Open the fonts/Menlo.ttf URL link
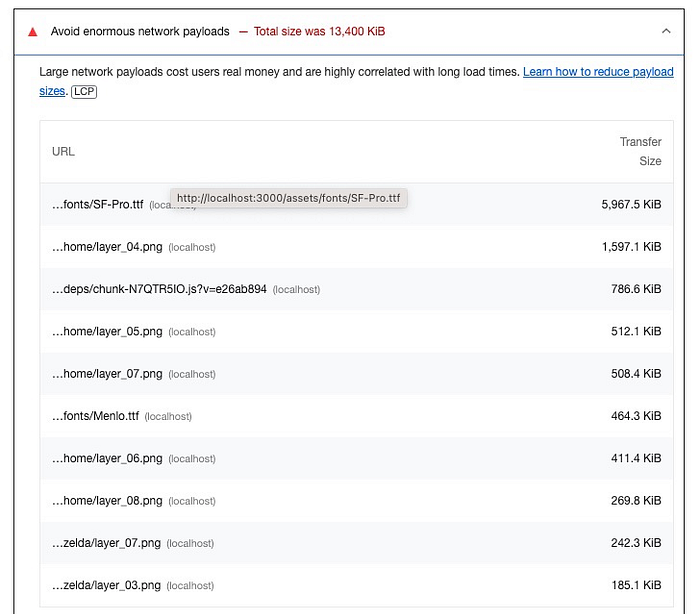This screenshot has width=700, height=614. 95,416
